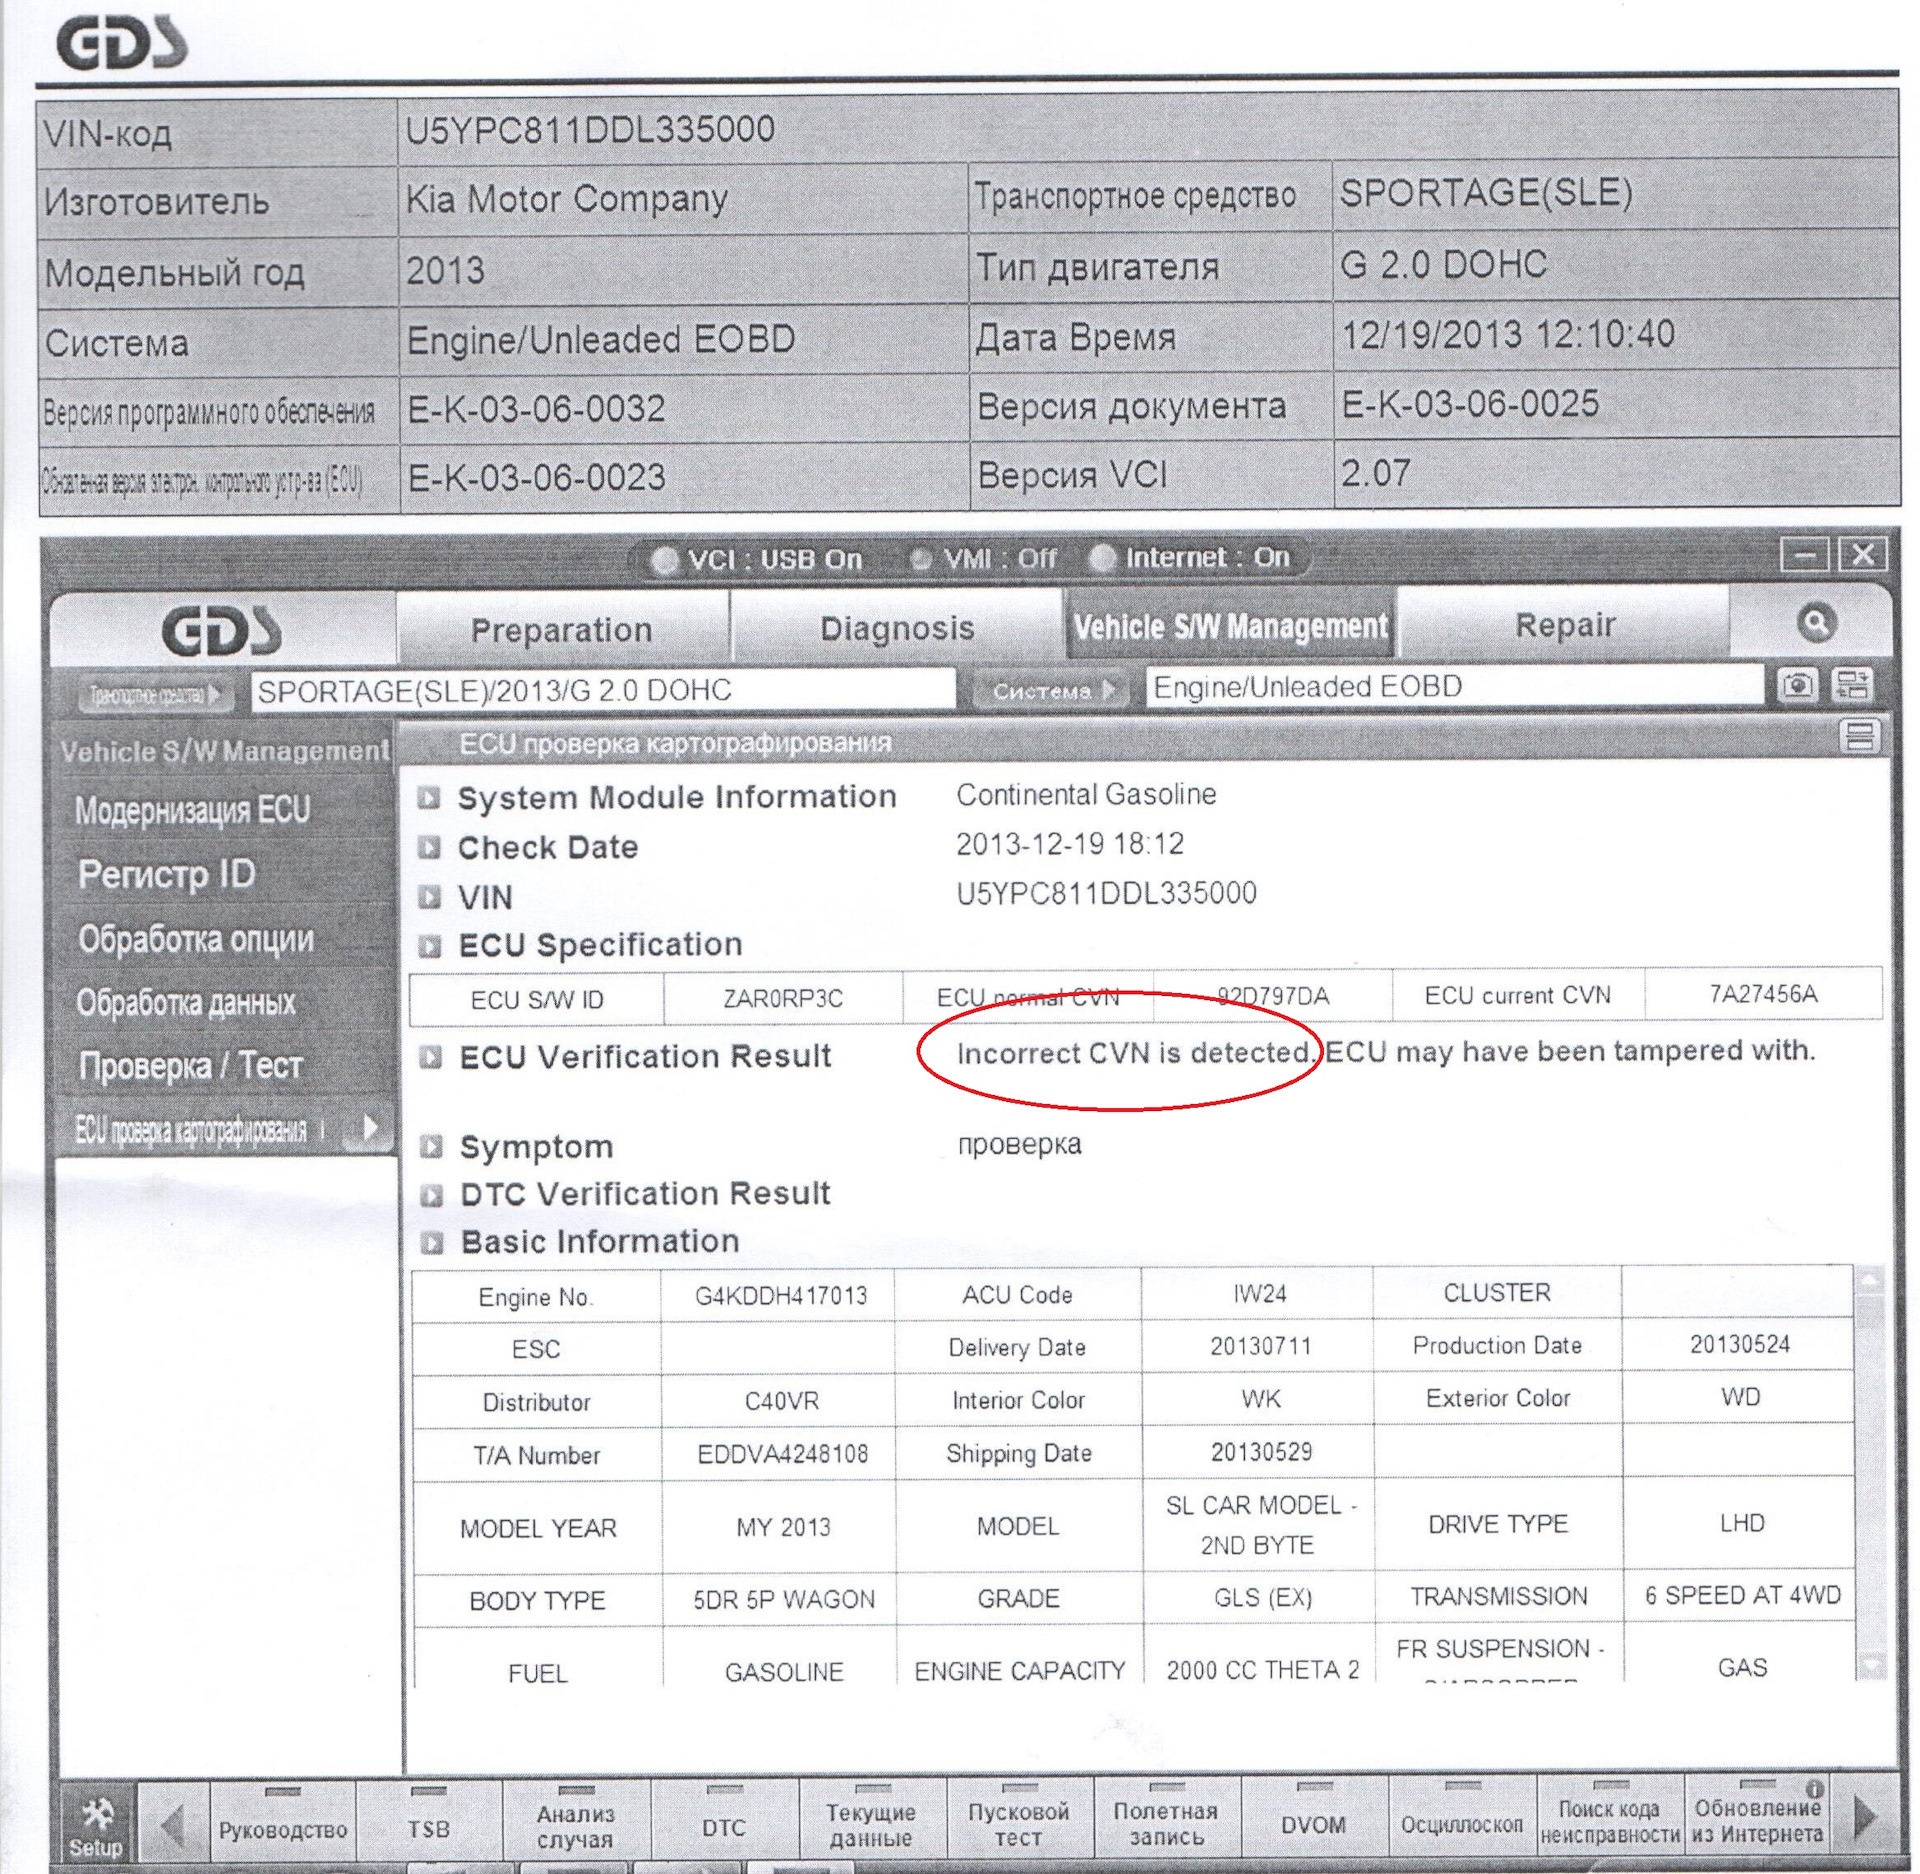Expand the ECU Specification section bullet
The image size is (1920, 1874).
[x=430, y=946]
